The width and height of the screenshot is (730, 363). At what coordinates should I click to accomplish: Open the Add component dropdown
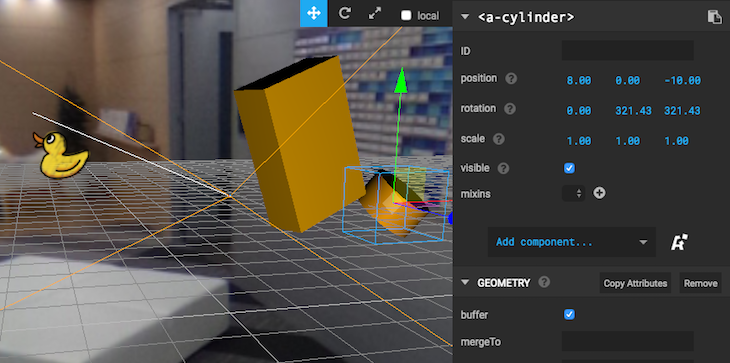point(572,242)
